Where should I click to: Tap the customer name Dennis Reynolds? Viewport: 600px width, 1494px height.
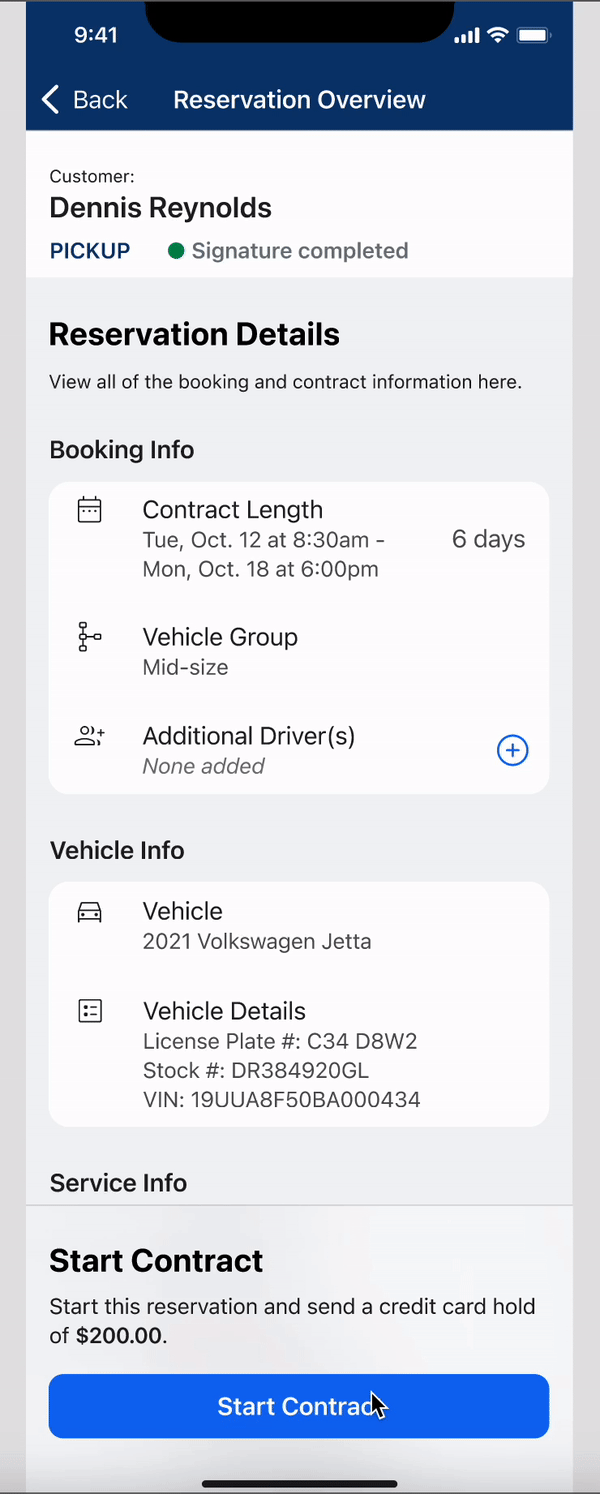(x=161, y=208)
